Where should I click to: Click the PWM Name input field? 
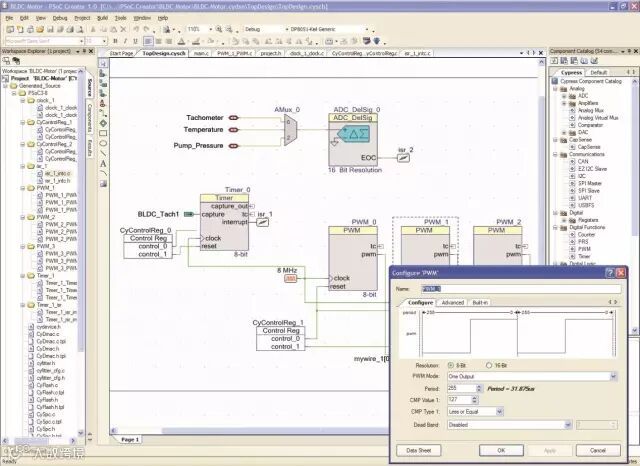click(521, 289)
